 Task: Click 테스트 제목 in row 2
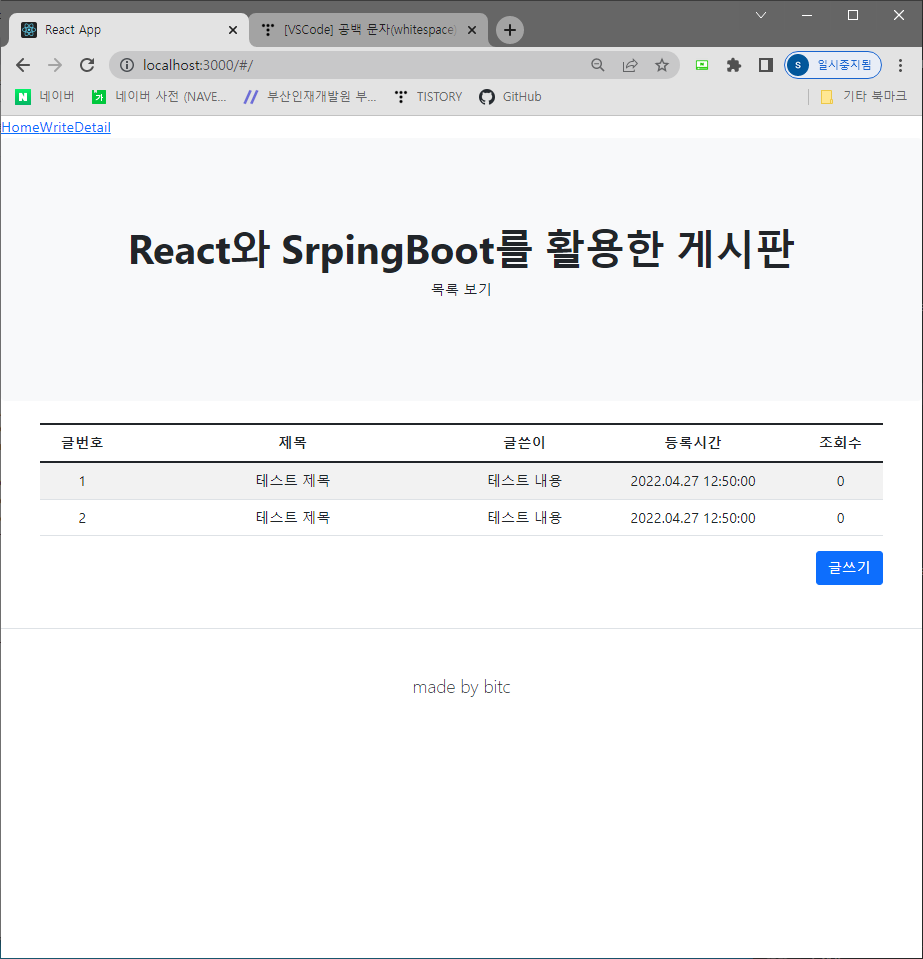pyautogui.click(x=292, y=518)
